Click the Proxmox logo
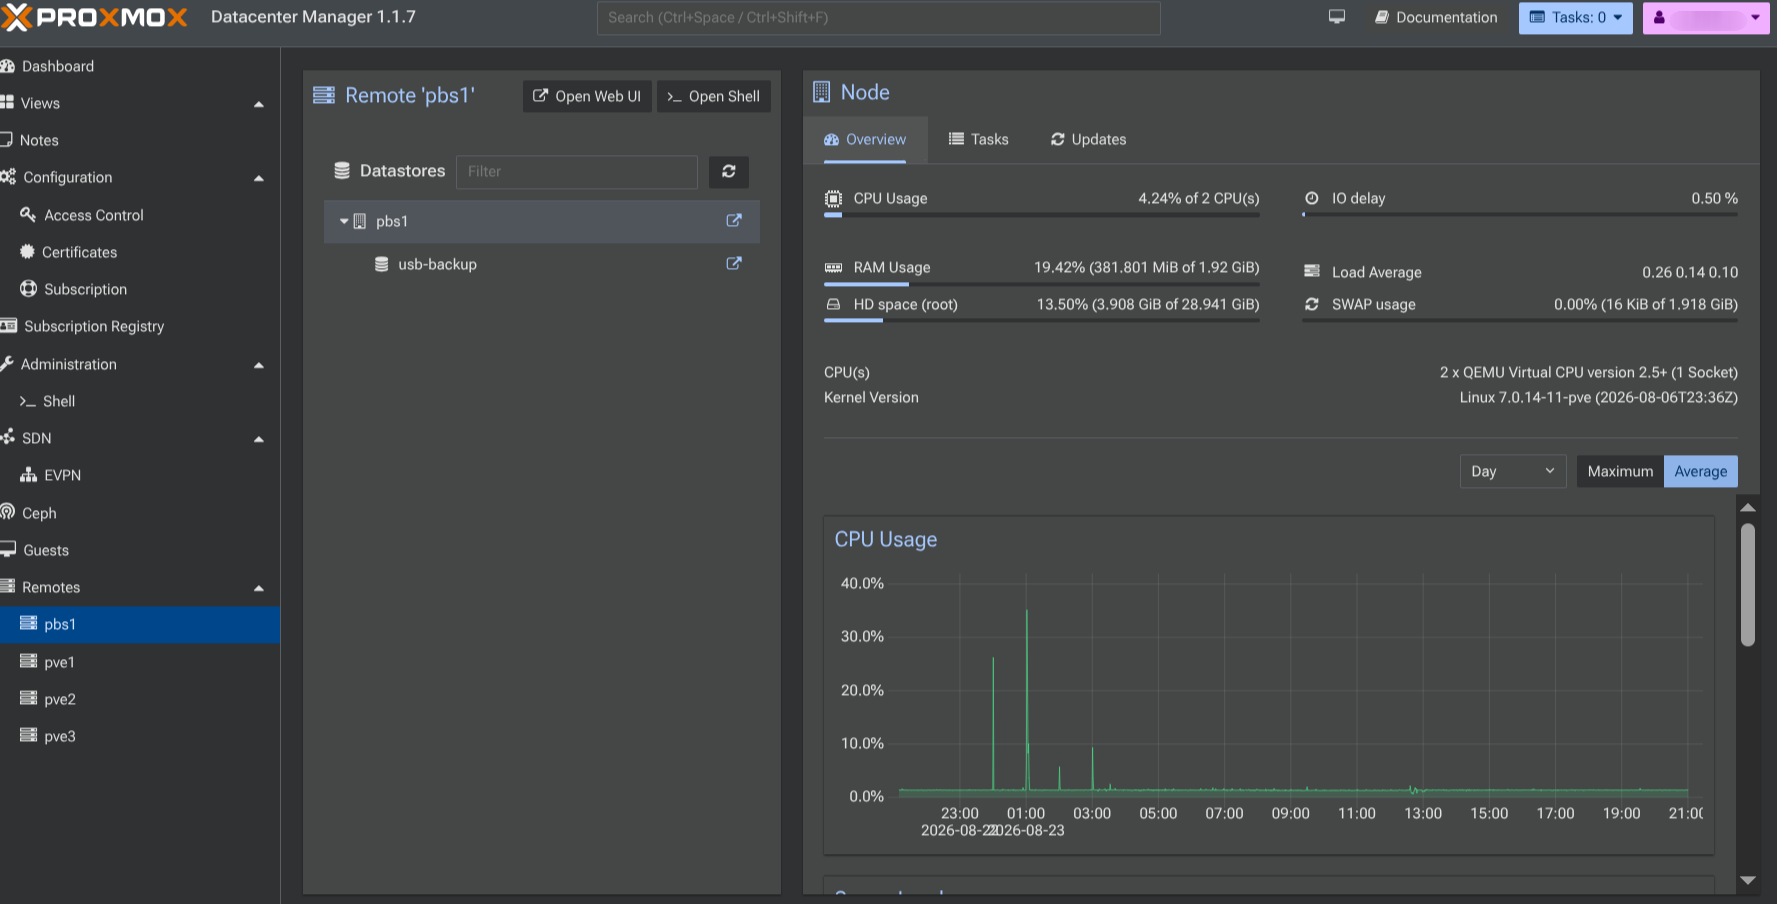Screen dimensions: 1777x904 coord(95,17)
